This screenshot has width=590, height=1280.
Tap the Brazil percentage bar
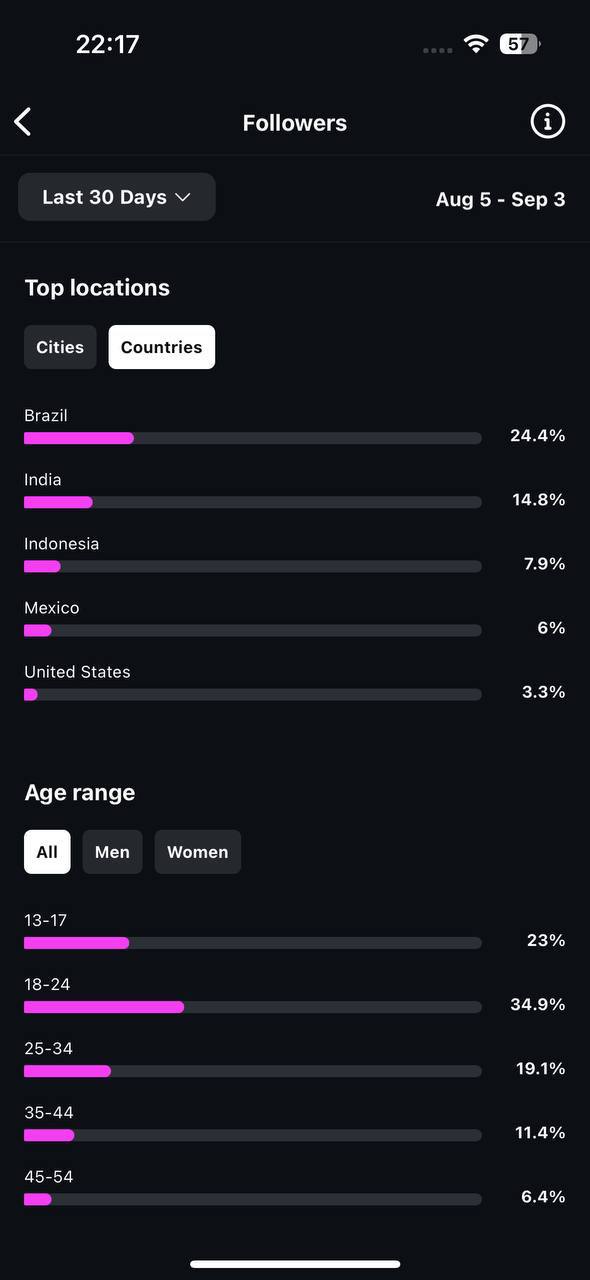253,438
